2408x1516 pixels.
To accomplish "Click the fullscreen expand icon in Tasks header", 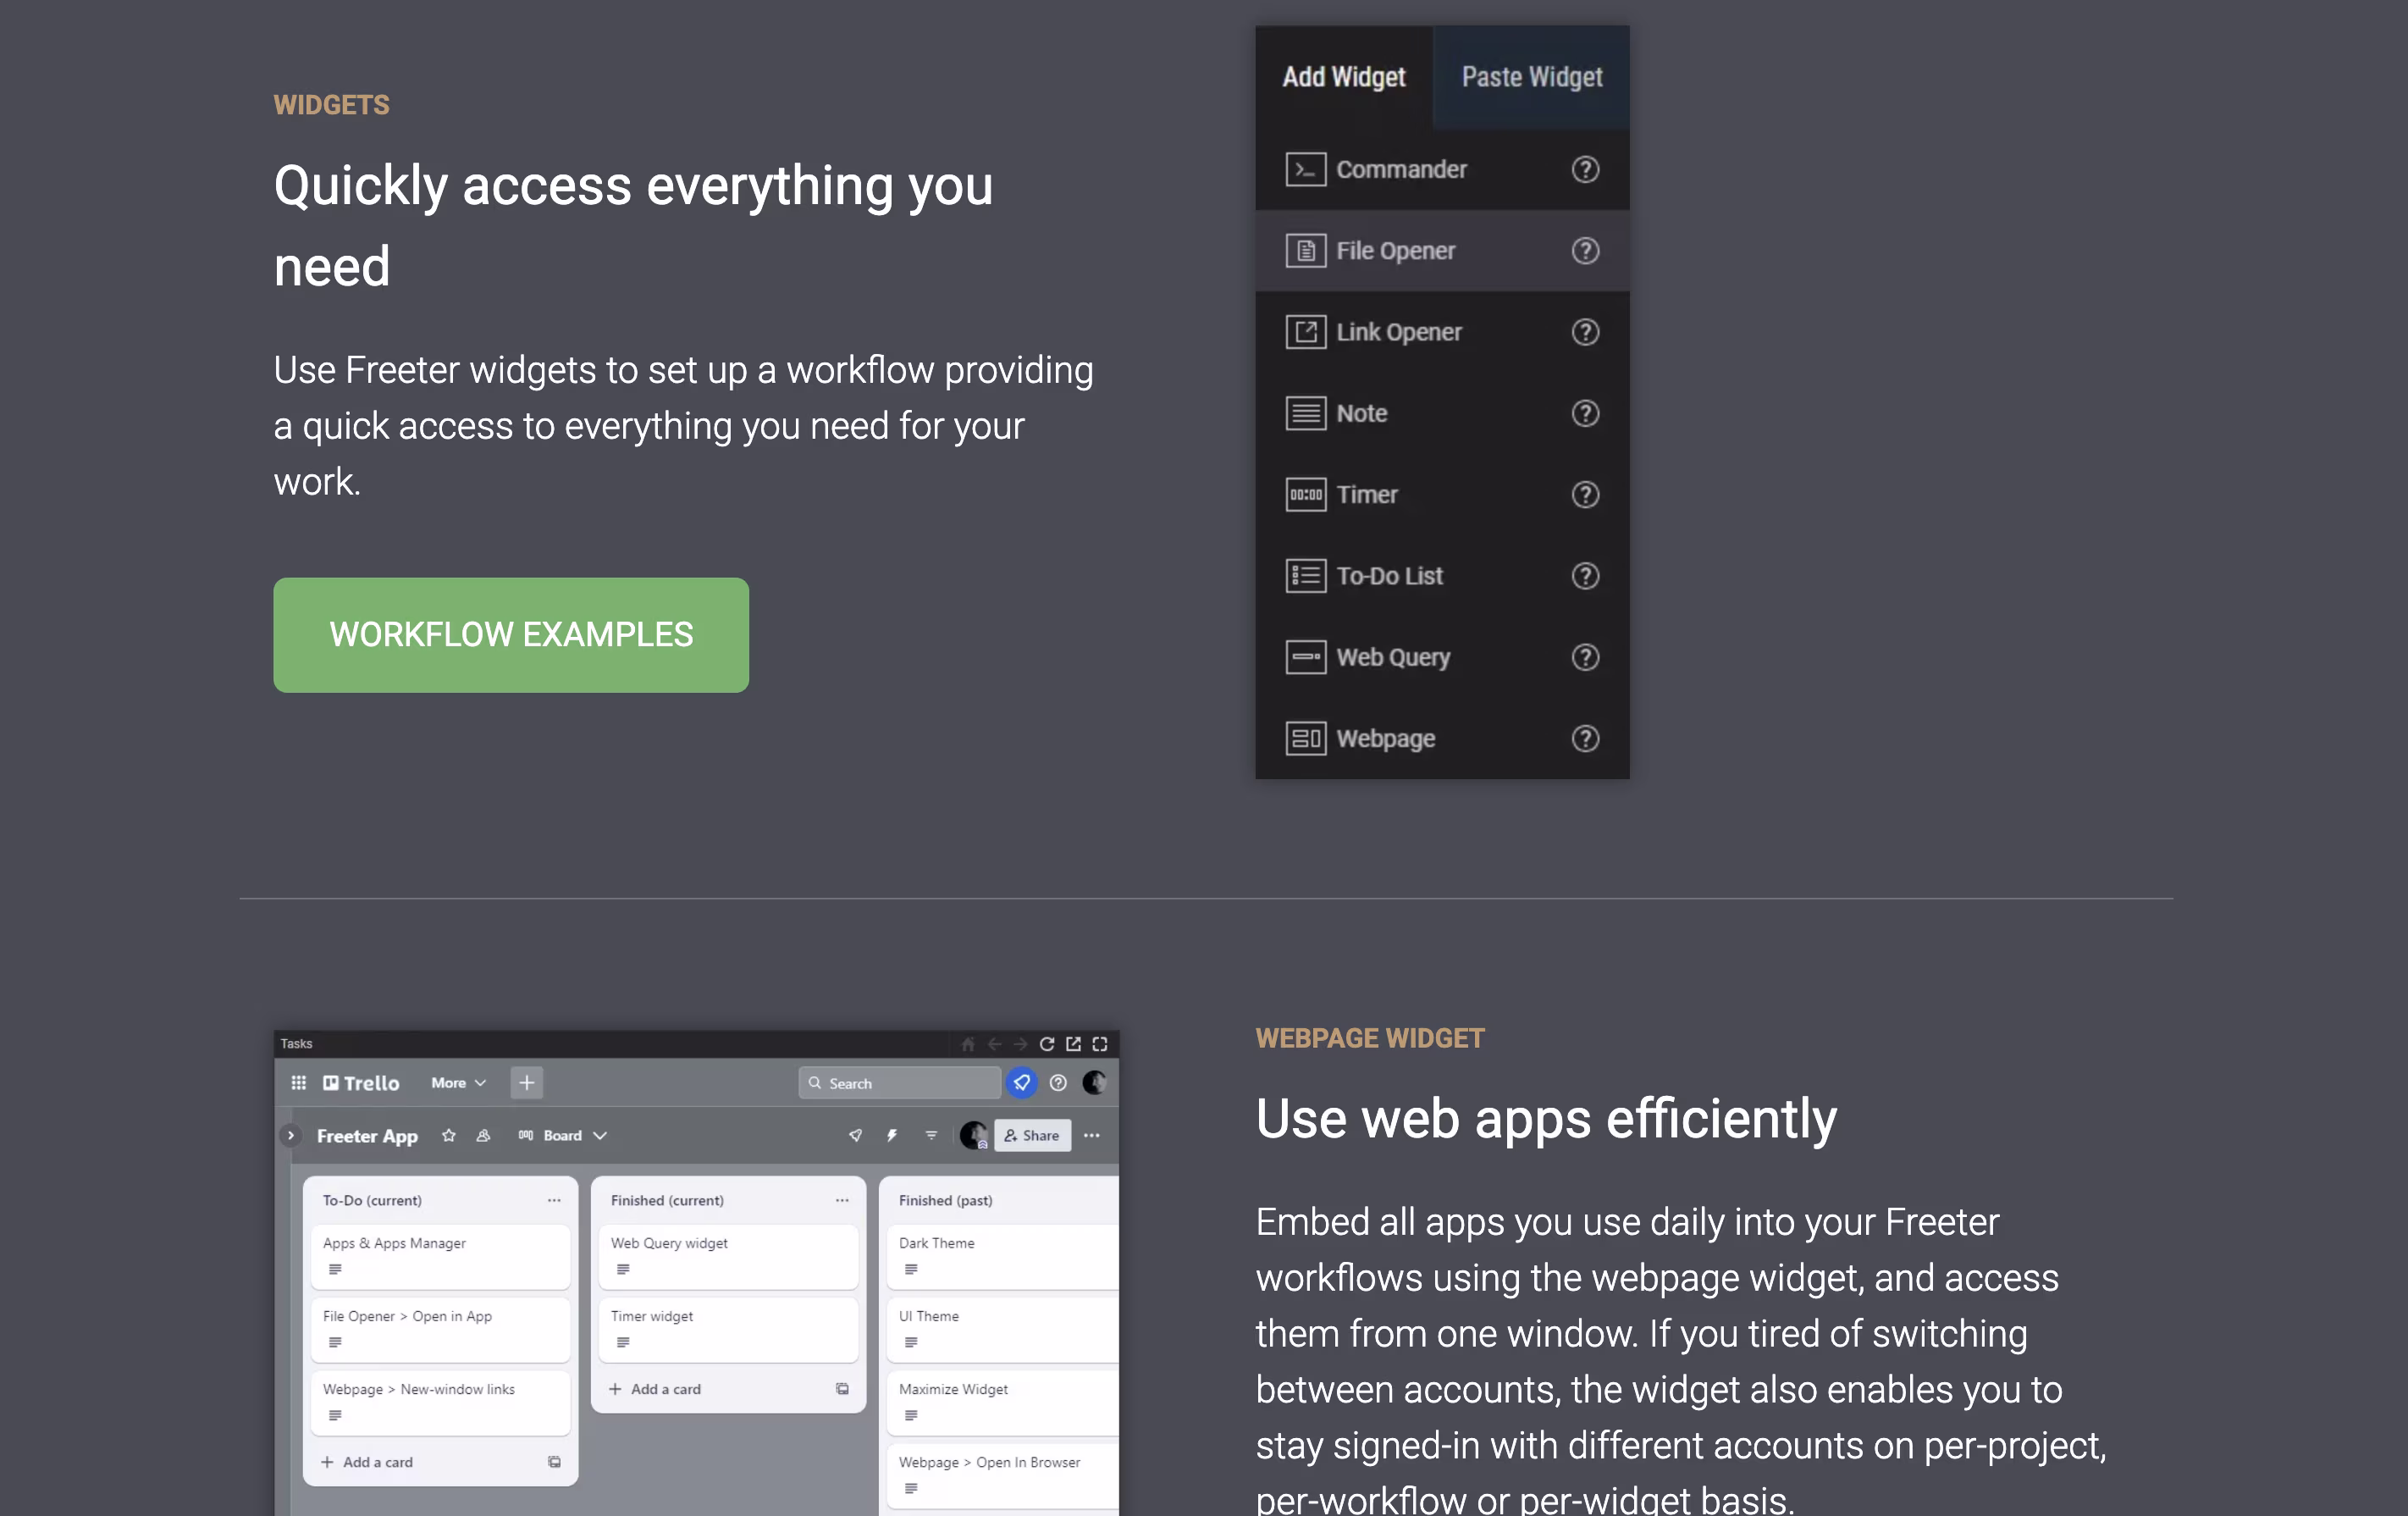I will tap(1099, 1043).
